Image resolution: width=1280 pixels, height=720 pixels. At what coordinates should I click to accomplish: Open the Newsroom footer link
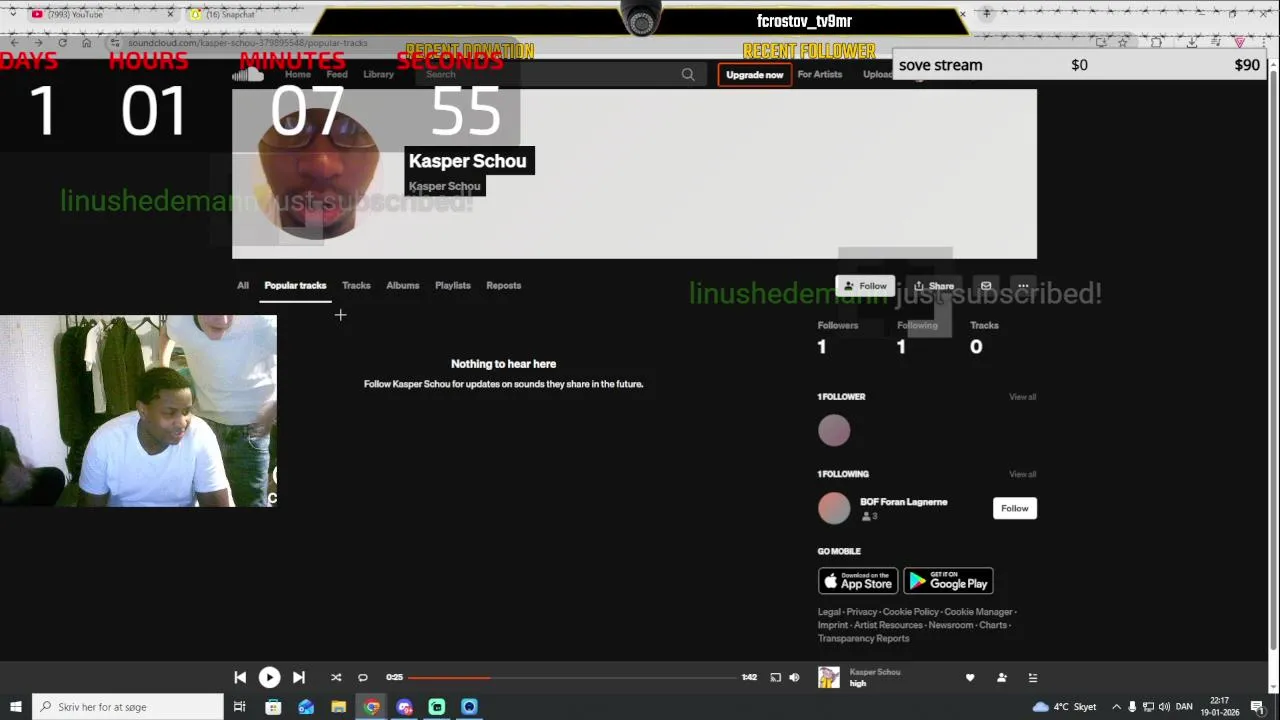(950, 625)
